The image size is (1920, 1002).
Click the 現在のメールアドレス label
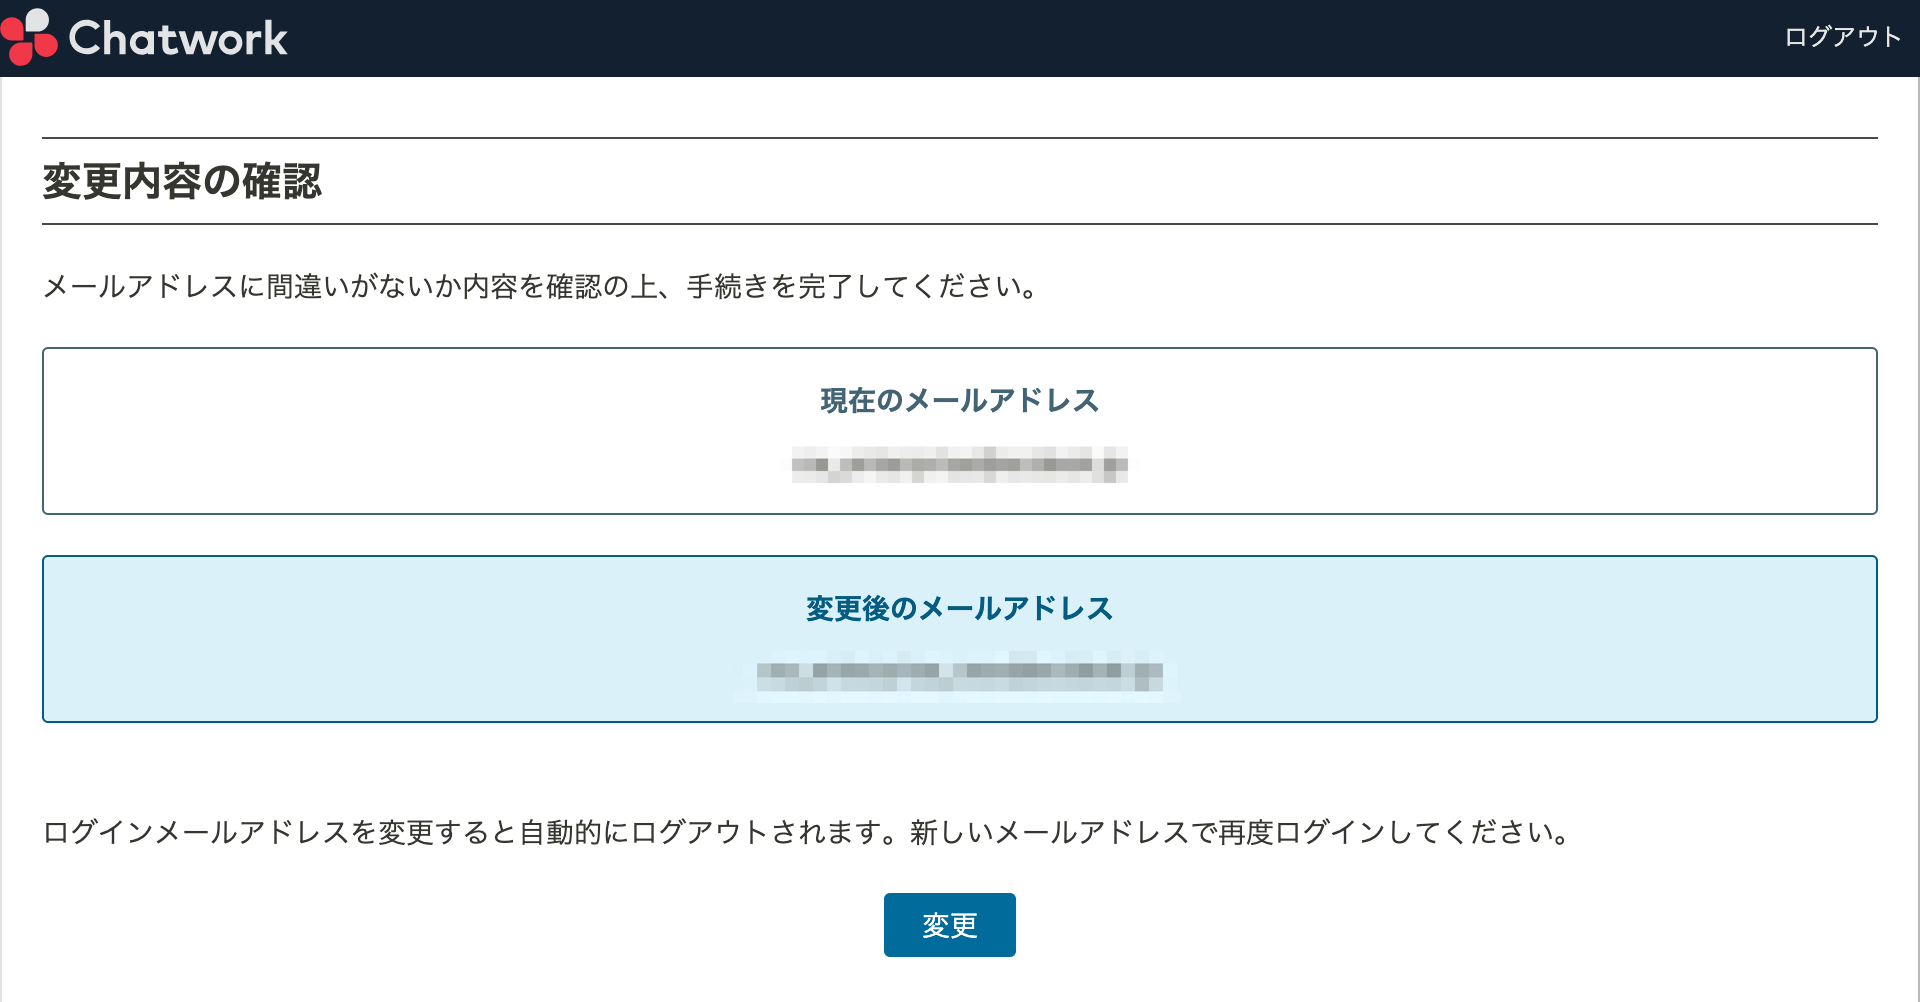pos(957,401)
